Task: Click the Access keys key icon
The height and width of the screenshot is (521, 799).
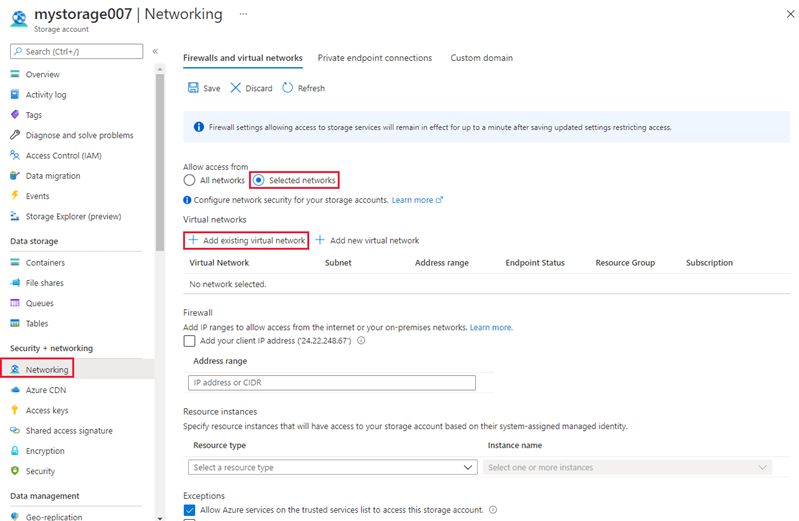Action: pyautogui.click(x=15, y=410)
